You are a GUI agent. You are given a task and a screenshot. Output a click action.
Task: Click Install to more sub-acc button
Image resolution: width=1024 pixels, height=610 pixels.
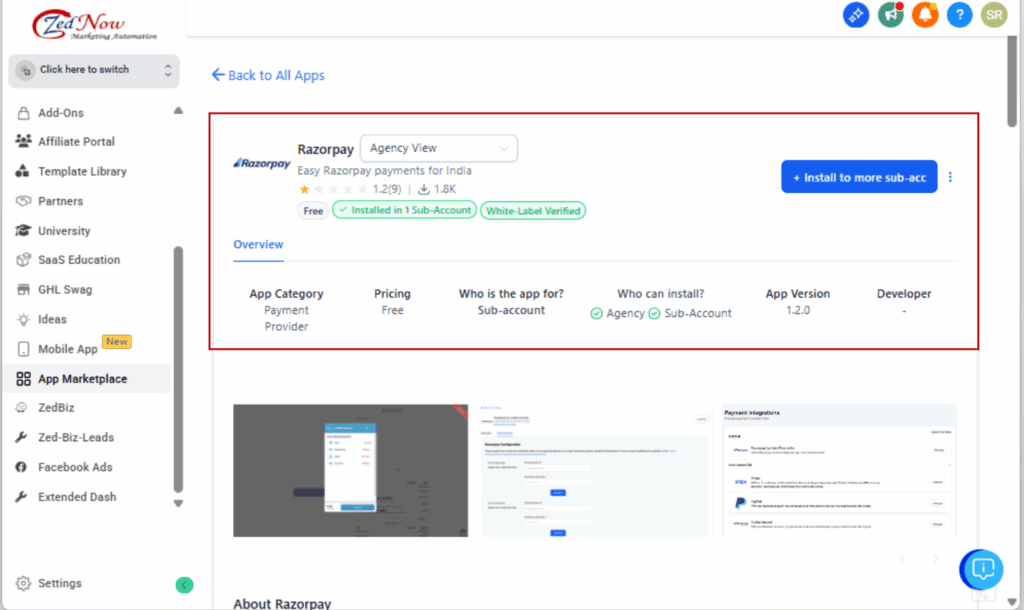click(859, 177)
